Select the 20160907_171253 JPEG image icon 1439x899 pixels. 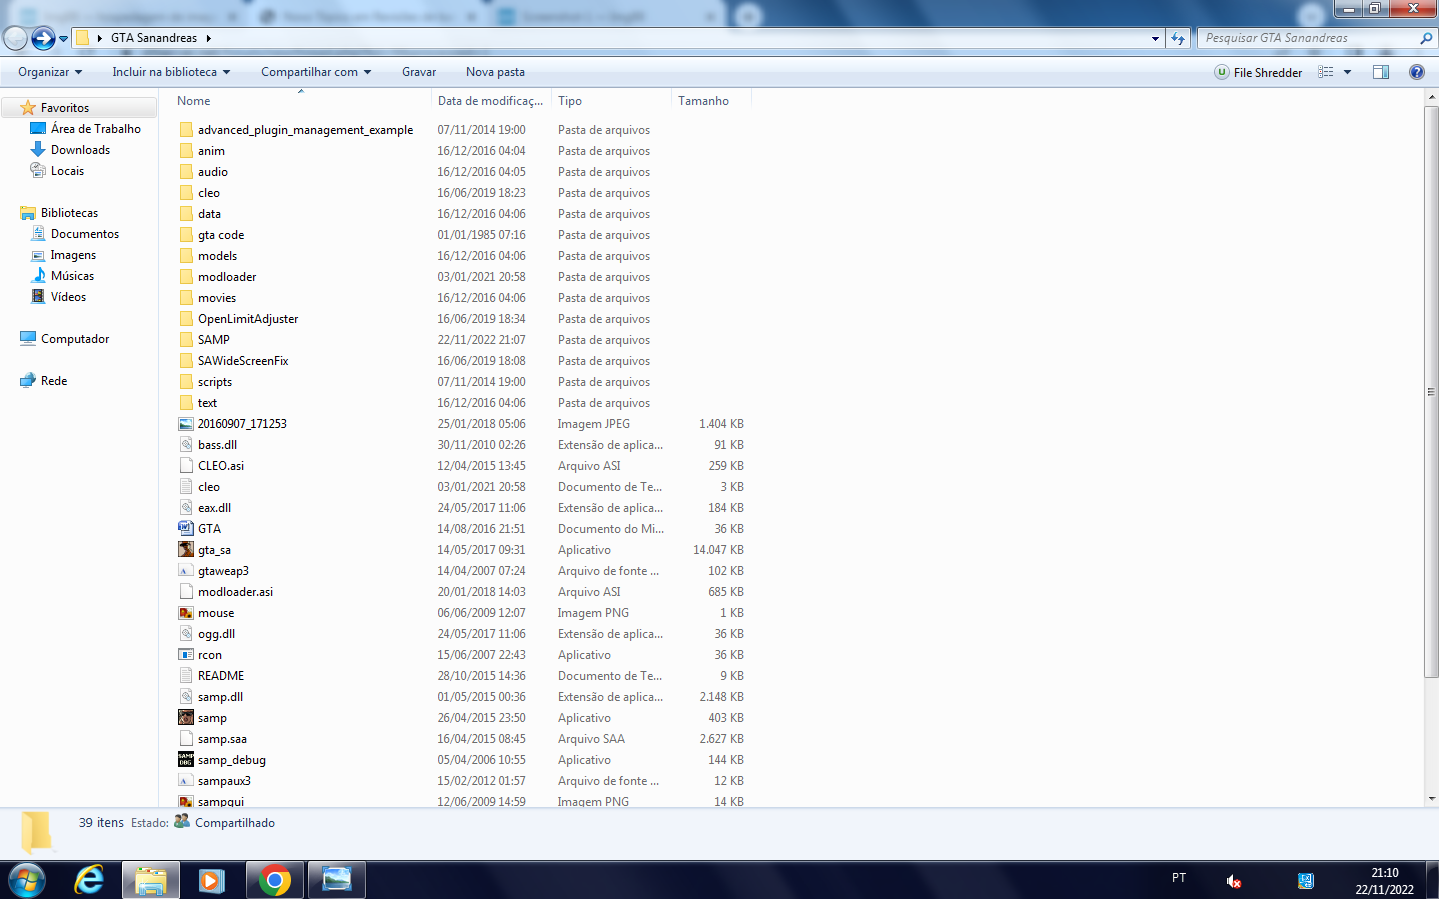click(186, 424)
